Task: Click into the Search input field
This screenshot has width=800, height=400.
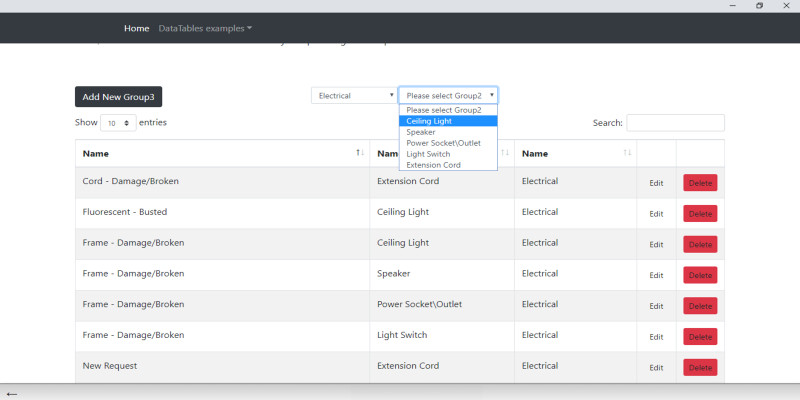Action: pyautogui.click(x=675, y=123)
